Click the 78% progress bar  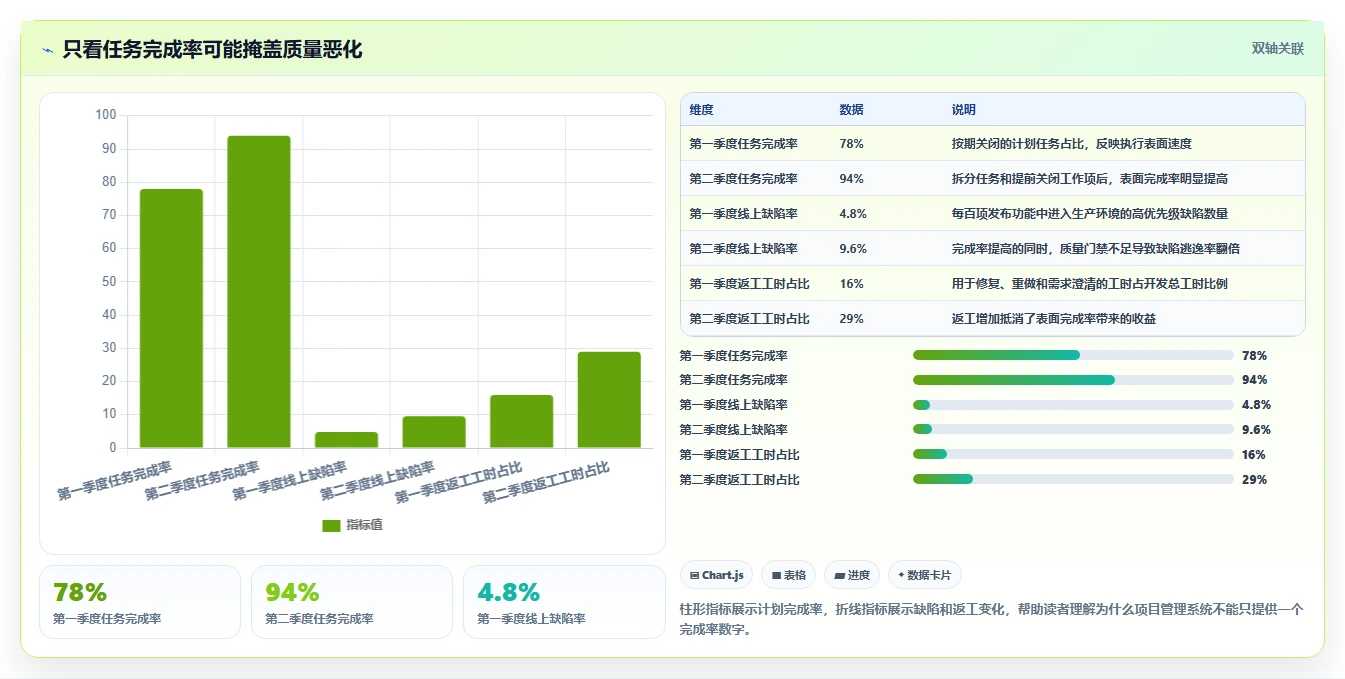1073,355
